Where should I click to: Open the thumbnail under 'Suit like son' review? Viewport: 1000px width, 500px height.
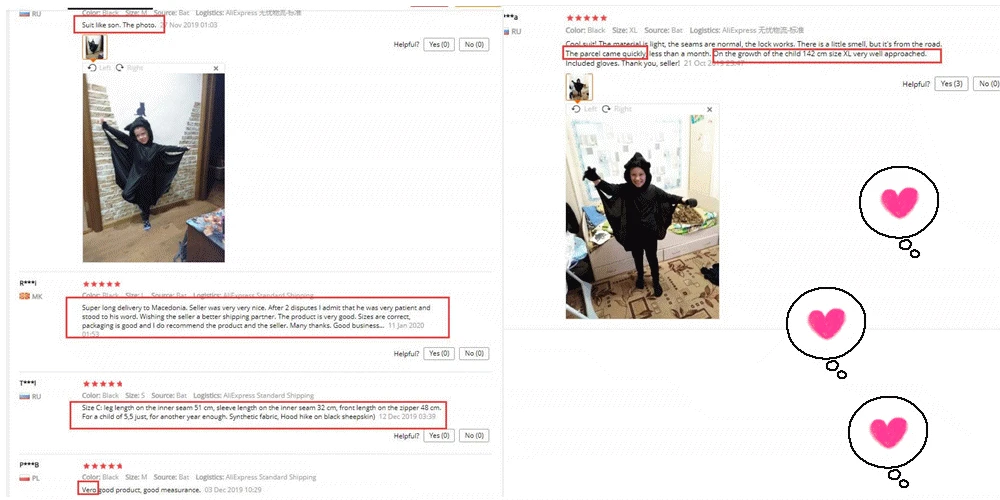tap(95, 47)
